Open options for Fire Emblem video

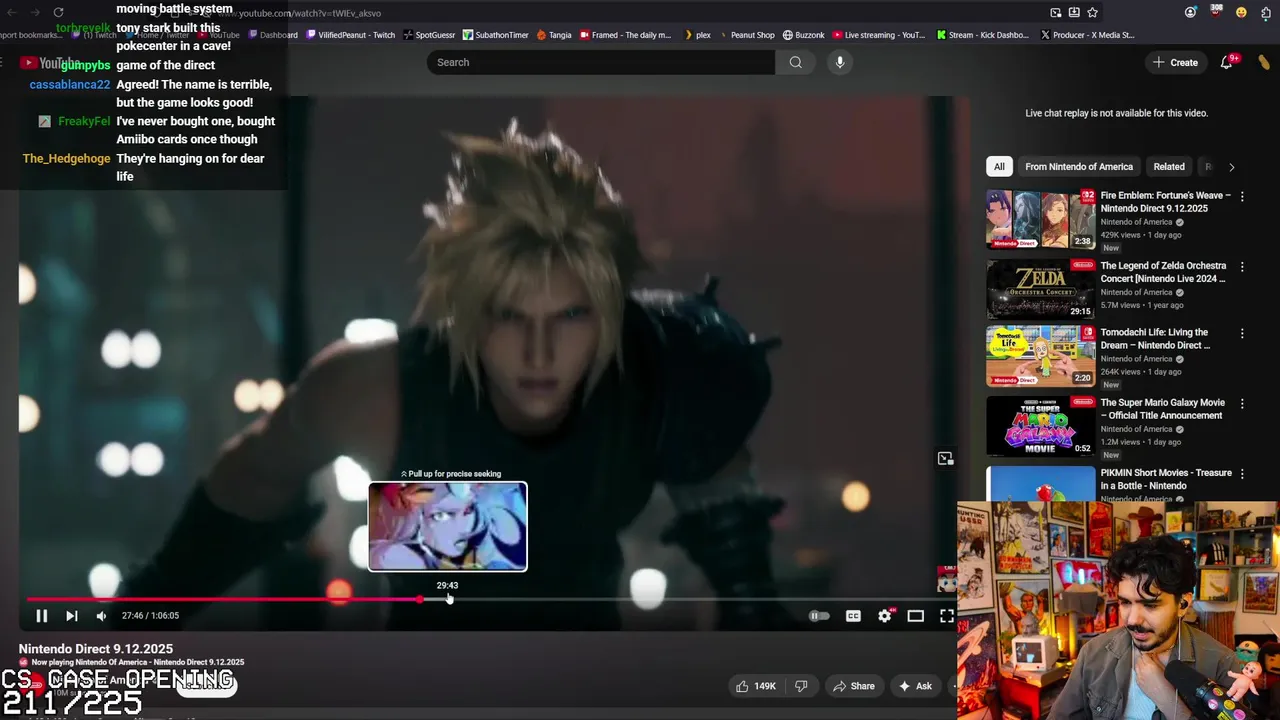[x=1242, y=197]
